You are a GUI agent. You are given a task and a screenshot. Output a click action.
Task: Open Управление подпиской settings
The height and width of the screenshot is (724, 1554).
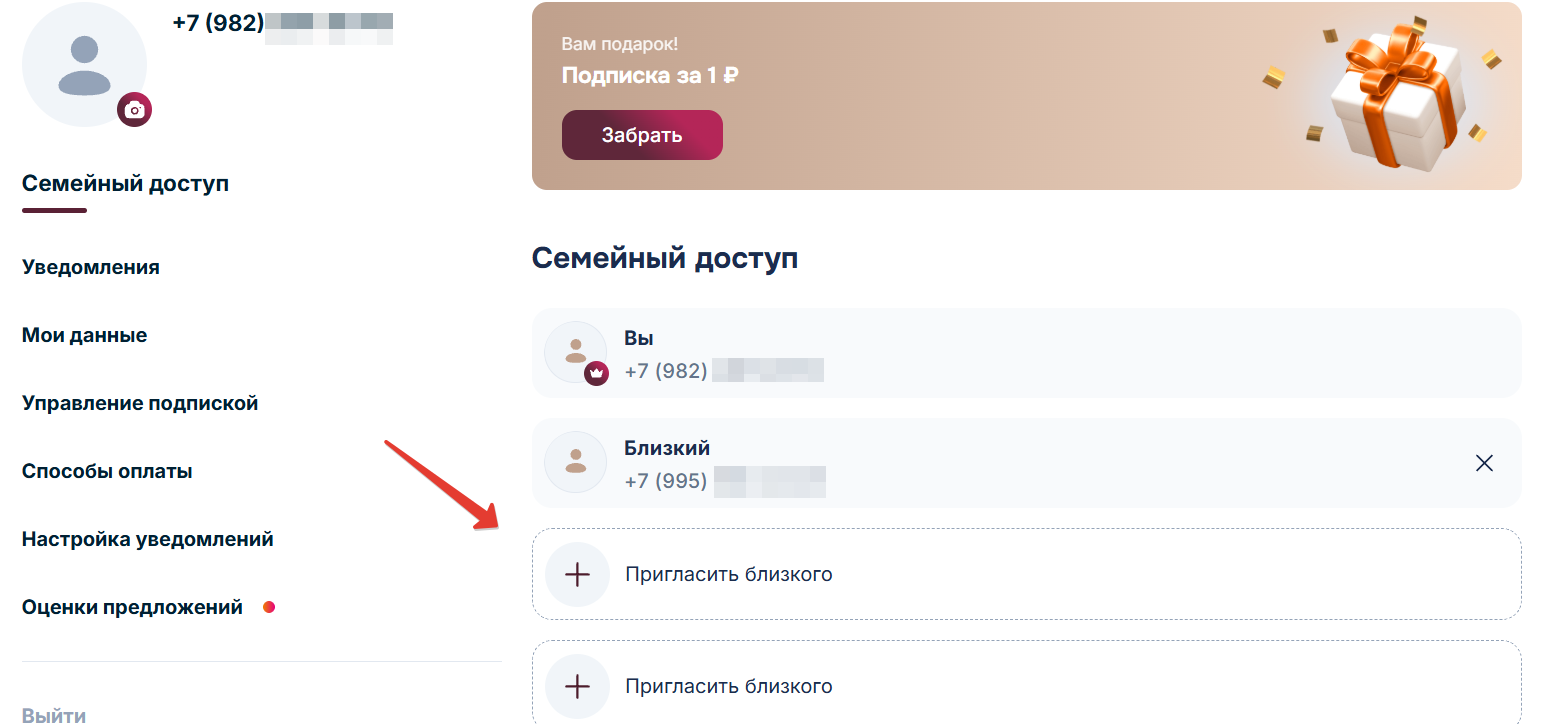point(140,403)
